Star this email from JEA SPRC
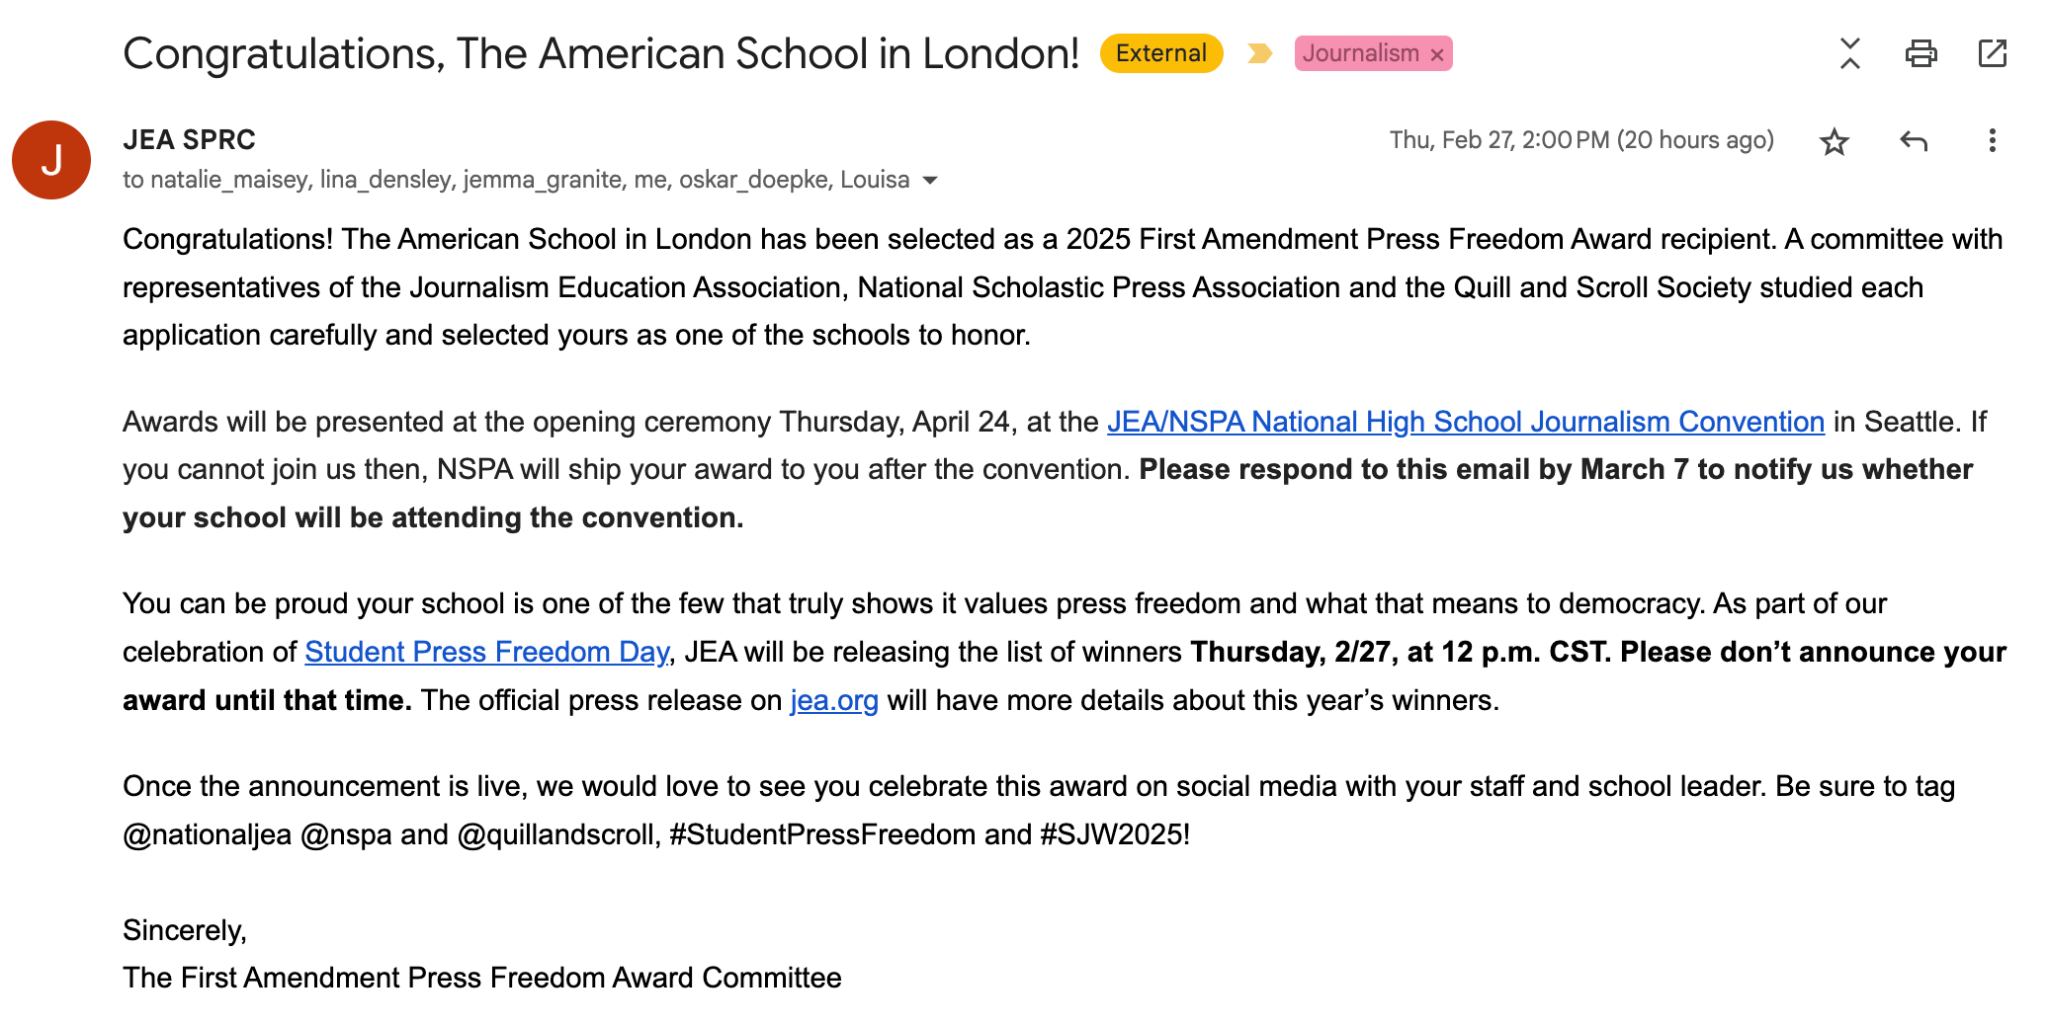 click(x=1833, y=141)
